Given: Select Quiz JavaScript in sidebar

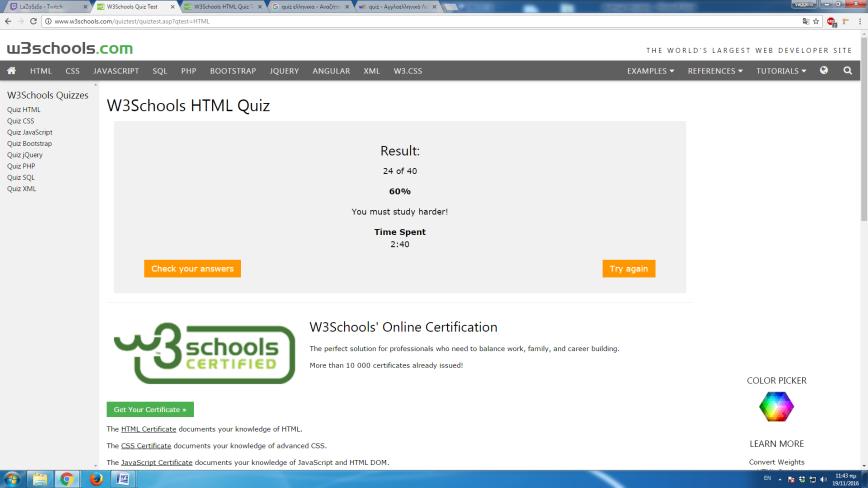Looking at the screenshot, I should click(30, 132).
